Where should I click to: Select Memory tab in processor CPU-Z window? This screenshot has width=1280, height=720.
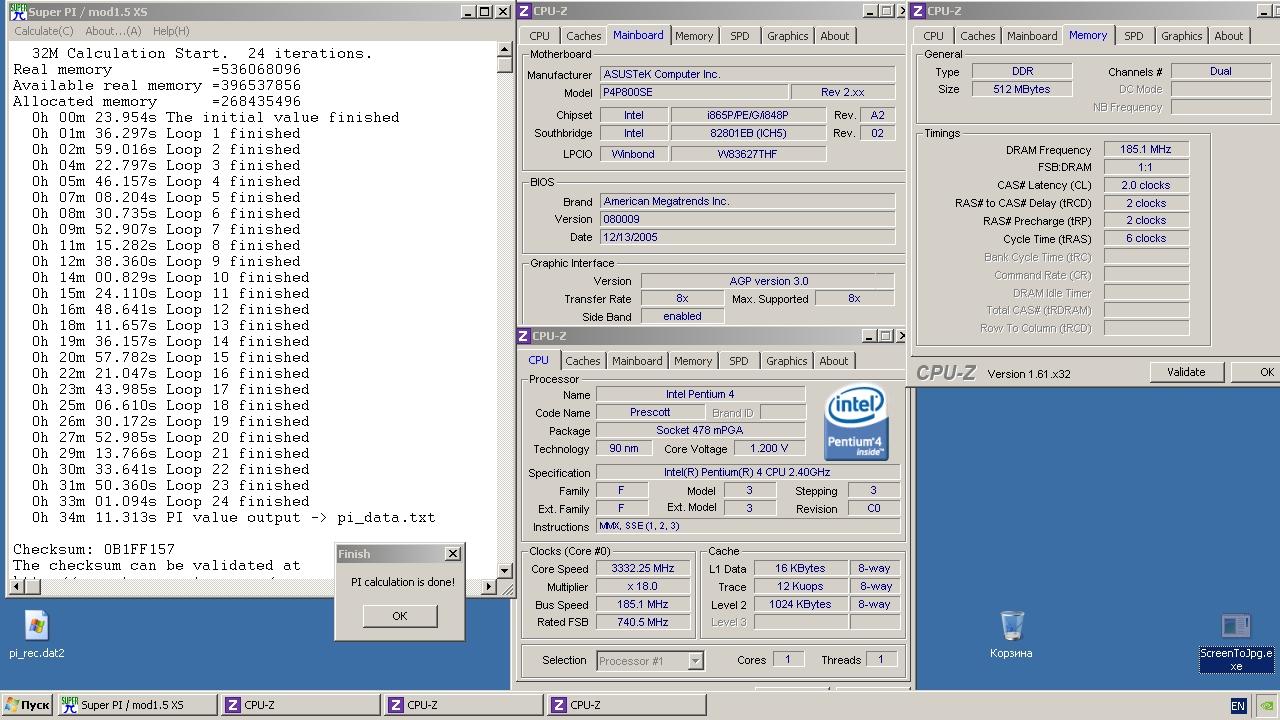(693, 361)
